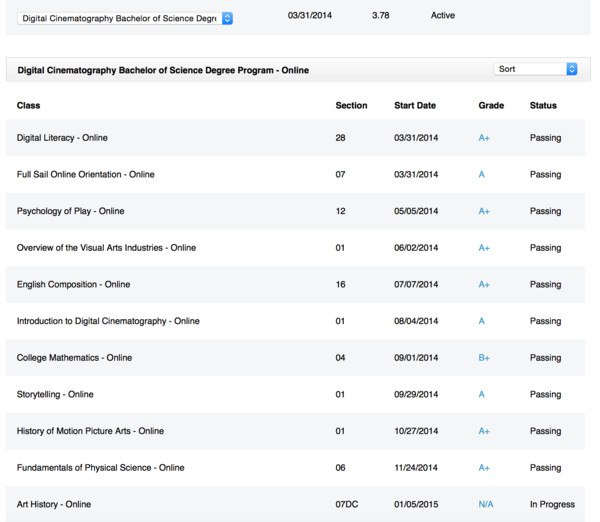Click the Passing status for Digital Literacy
Image resolution: width=600 pixels, height=522 pixels.
[x=546, y=138]
